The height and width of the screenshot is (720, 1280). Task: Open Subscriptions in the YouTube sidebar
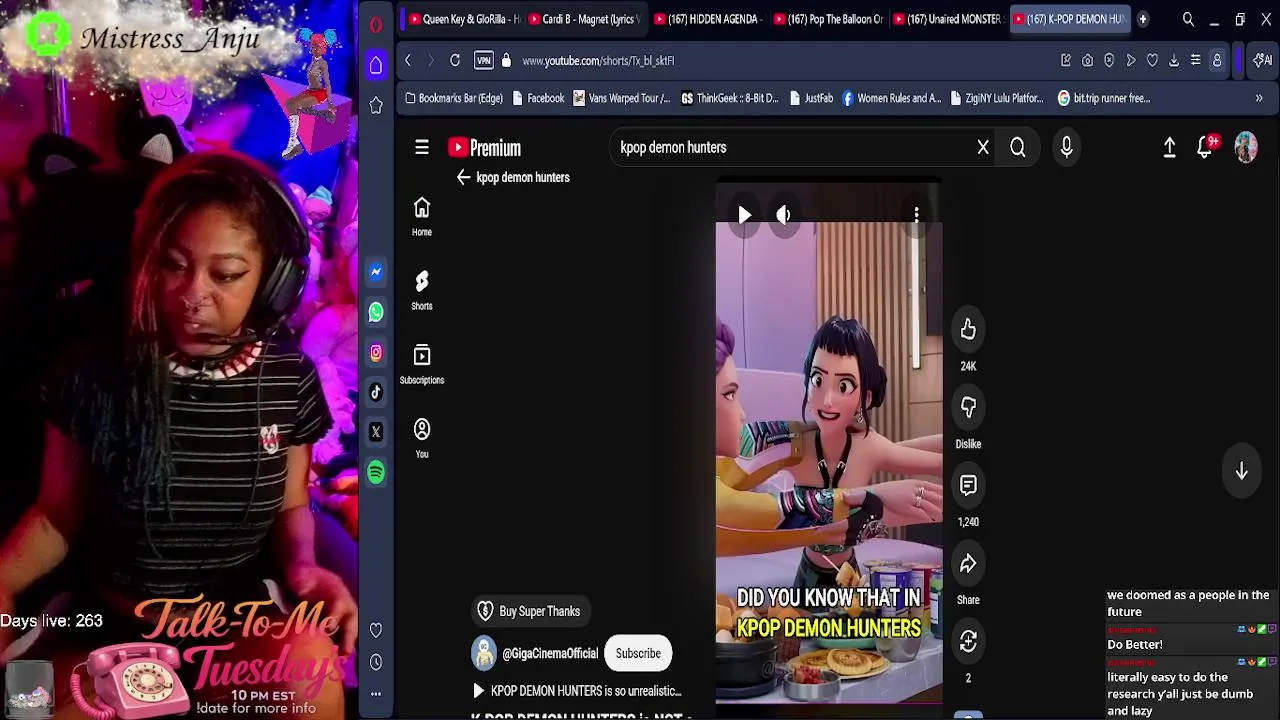(422, 364)
